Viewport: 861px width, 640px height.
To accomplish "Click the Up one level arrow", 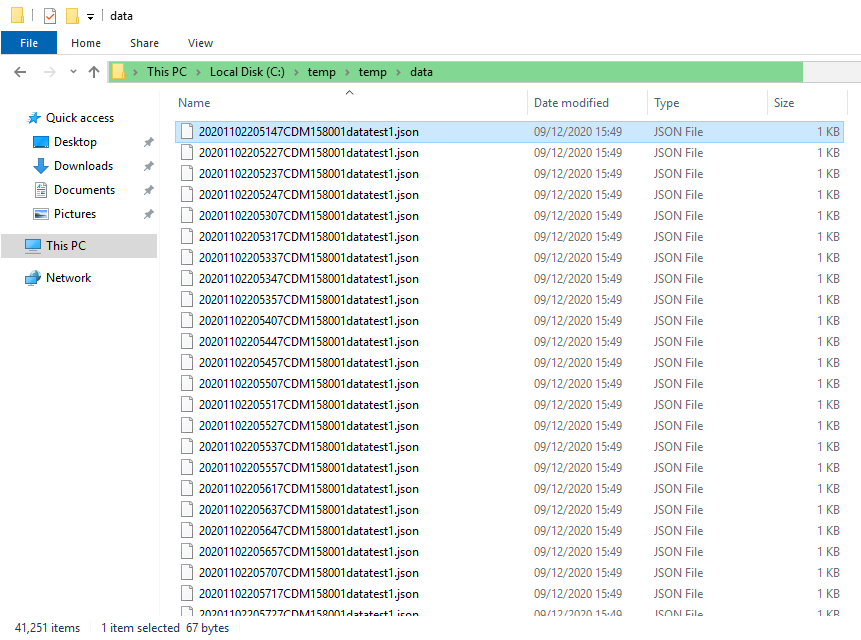I will [x=94, y=72].
